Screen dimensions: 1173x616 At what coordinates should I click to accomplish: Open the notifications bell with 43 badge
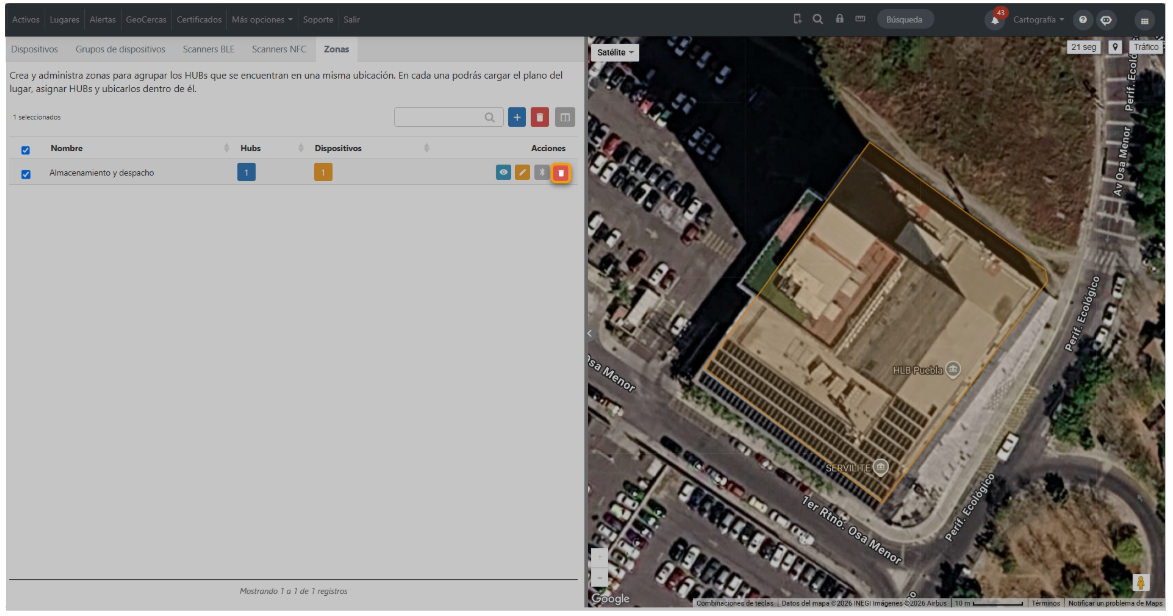tap(995, 19)
